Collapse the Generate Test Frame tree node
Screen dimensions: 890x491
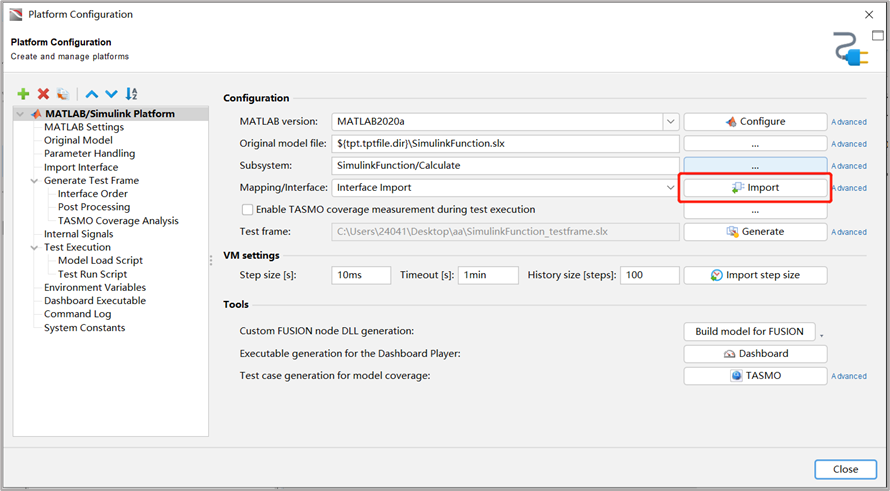(34, 181)
